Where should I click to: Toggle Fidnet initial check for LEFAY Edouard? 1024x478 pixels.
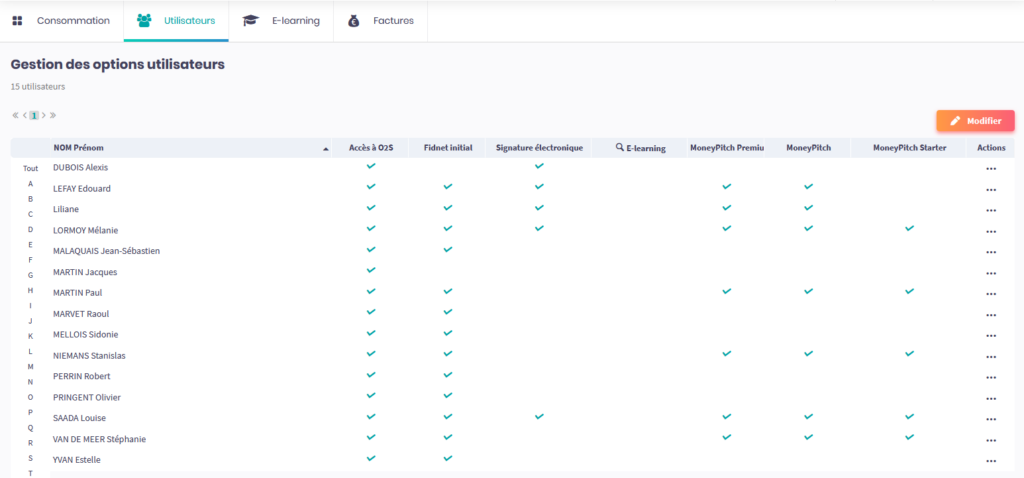448,187
